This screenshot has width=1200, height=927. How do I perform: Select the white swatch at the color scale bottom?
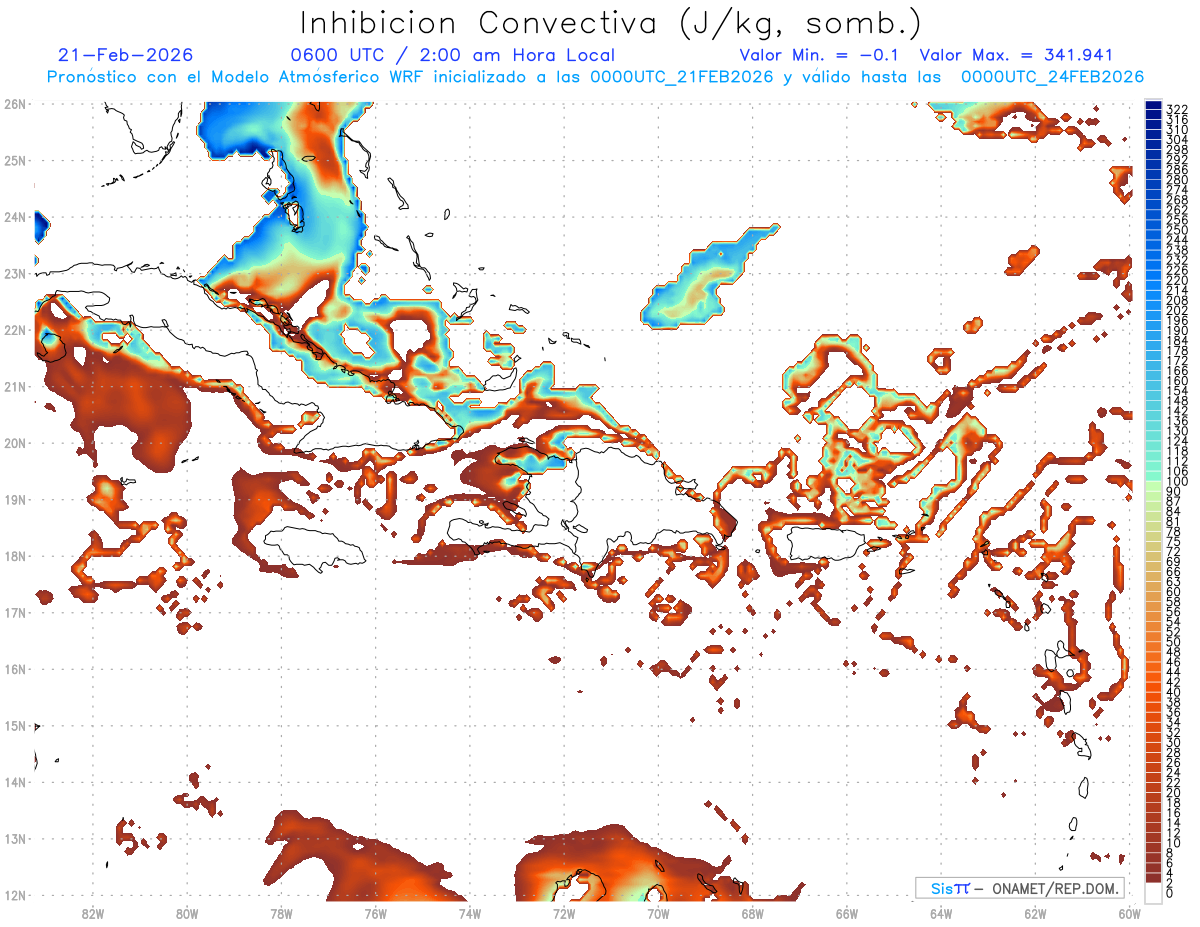click(1153, 891)
